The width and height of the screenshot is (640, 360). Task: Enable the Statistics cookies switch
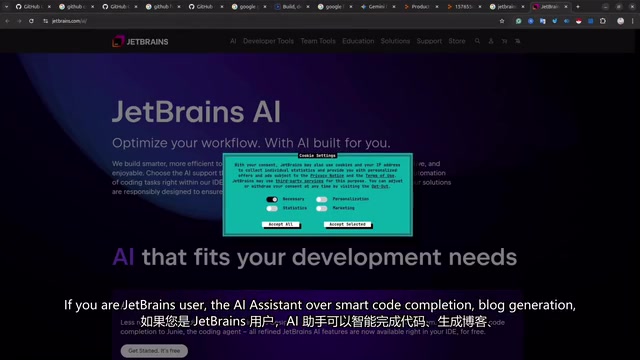272,208
